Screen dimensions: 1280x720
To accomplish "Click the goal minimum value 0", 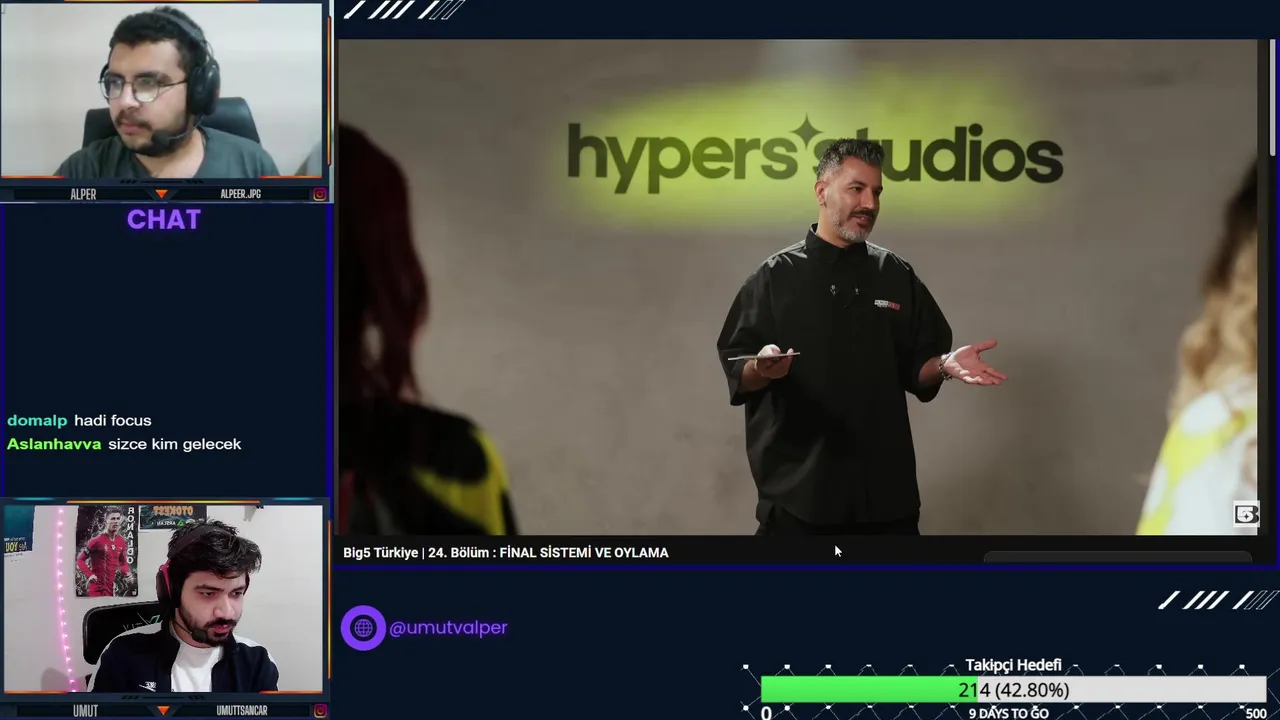I will point(766,713).
